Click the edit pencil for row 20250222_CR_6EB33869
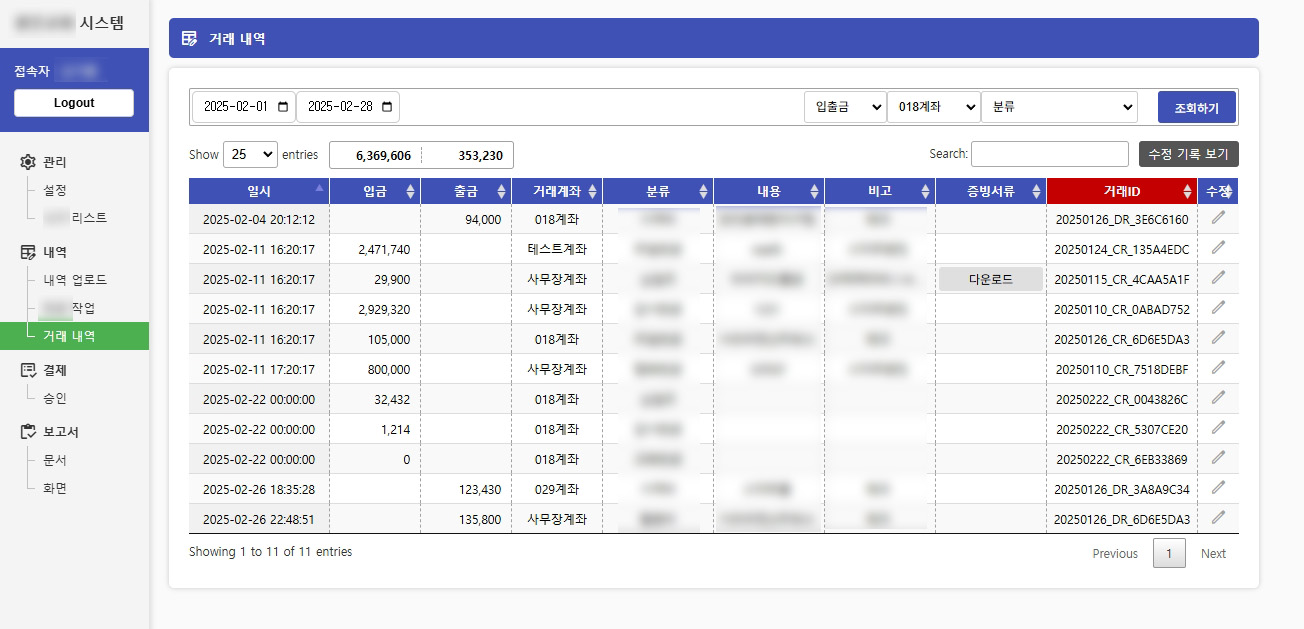1304x629 pixels. pyautogui.click(x=1218, y=457)
